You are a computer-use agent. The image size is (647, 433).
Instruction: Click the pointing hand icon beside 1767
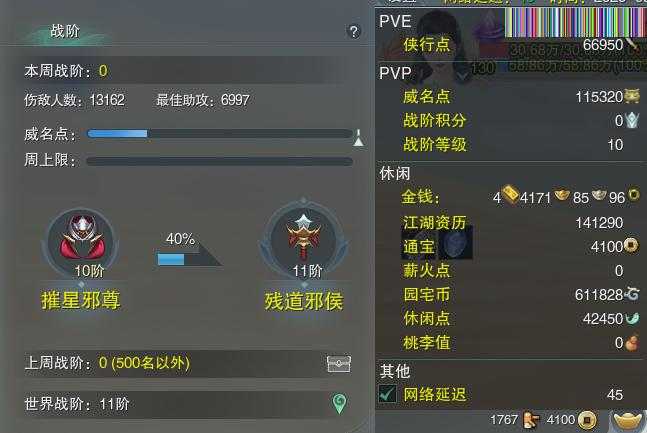[531, 420]
